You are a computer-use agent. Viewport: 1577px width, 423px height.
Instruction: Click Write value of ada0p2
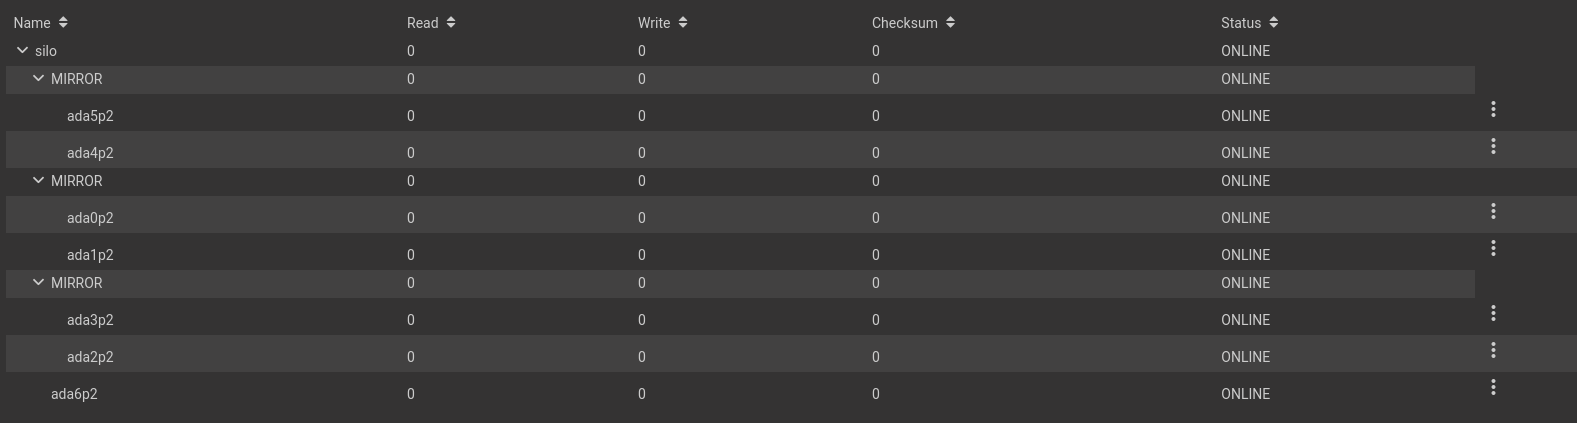(x=642, y=218)
